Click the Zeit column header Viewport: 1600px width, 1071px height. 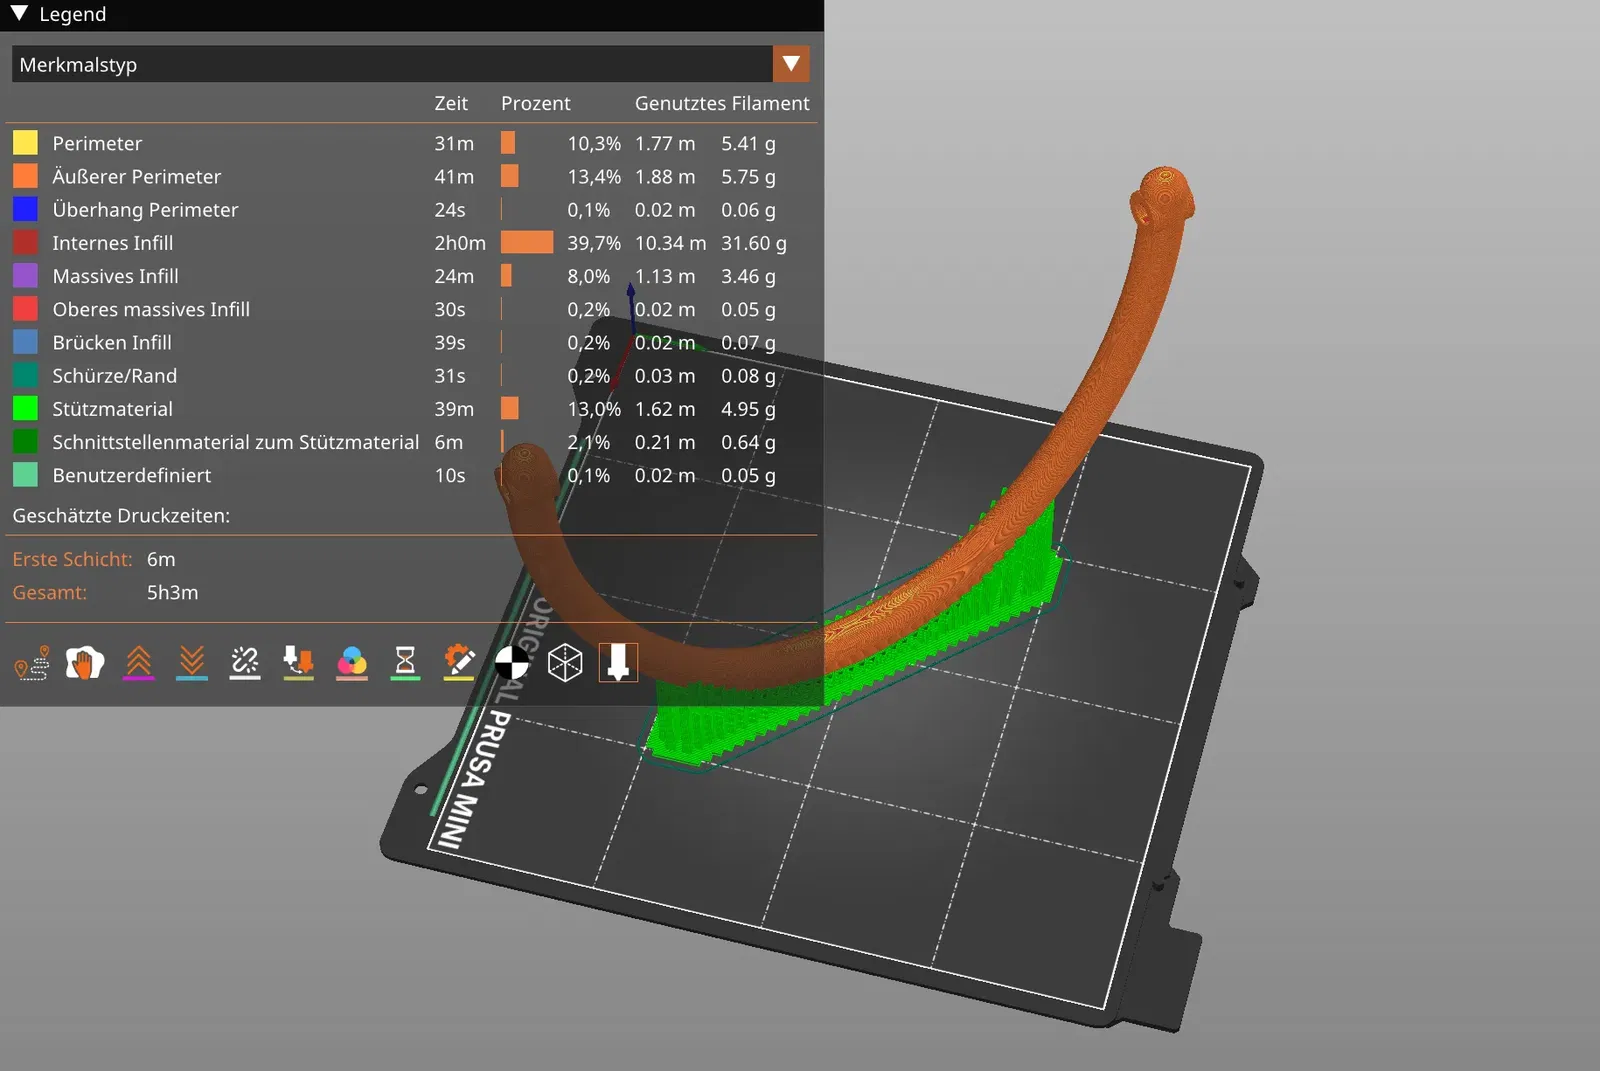click(x=451, y=103)
